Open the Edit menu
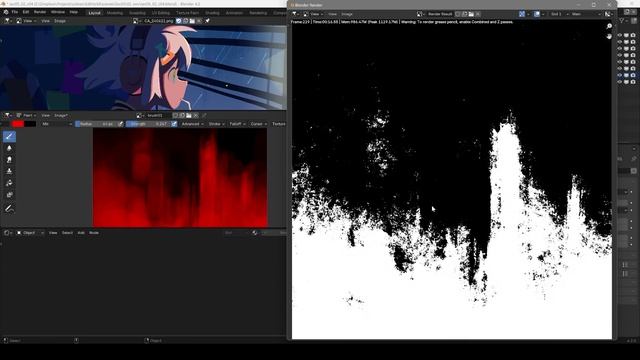 [x=26, y=12]
